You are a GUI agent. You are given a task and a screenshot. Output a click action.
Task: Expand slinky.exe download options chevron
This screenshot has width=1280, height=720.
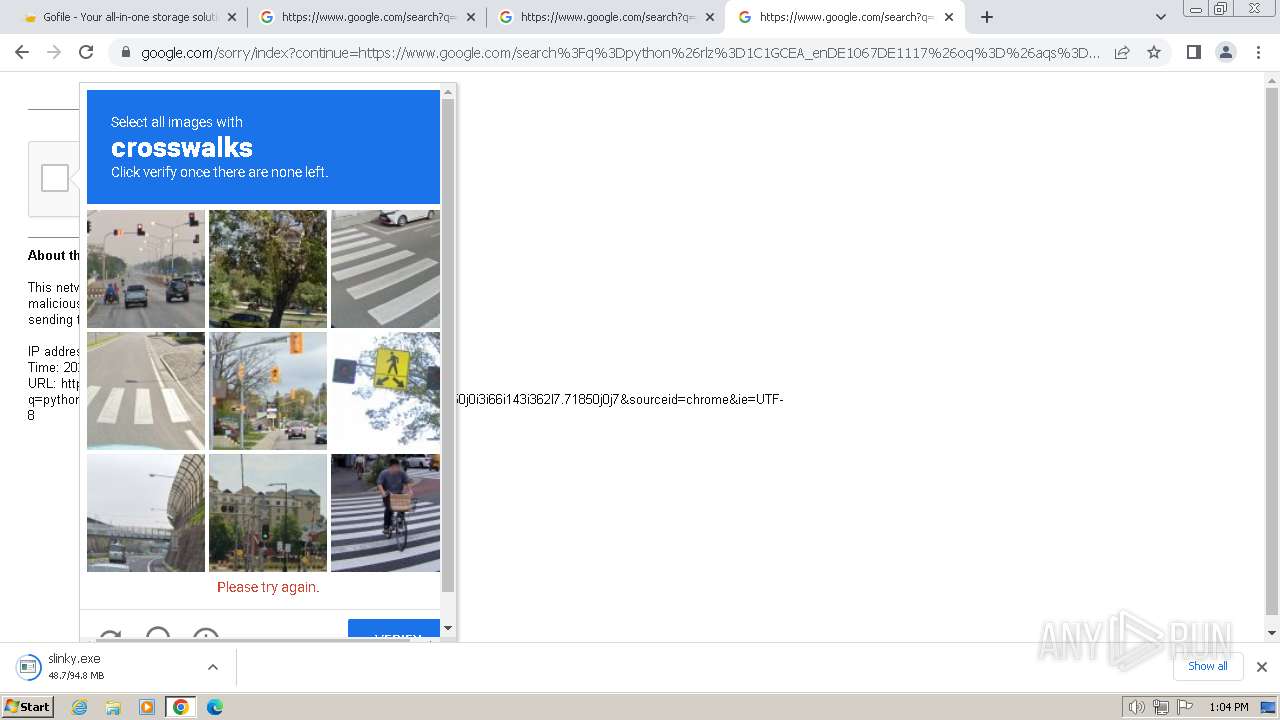click(212, 667)
